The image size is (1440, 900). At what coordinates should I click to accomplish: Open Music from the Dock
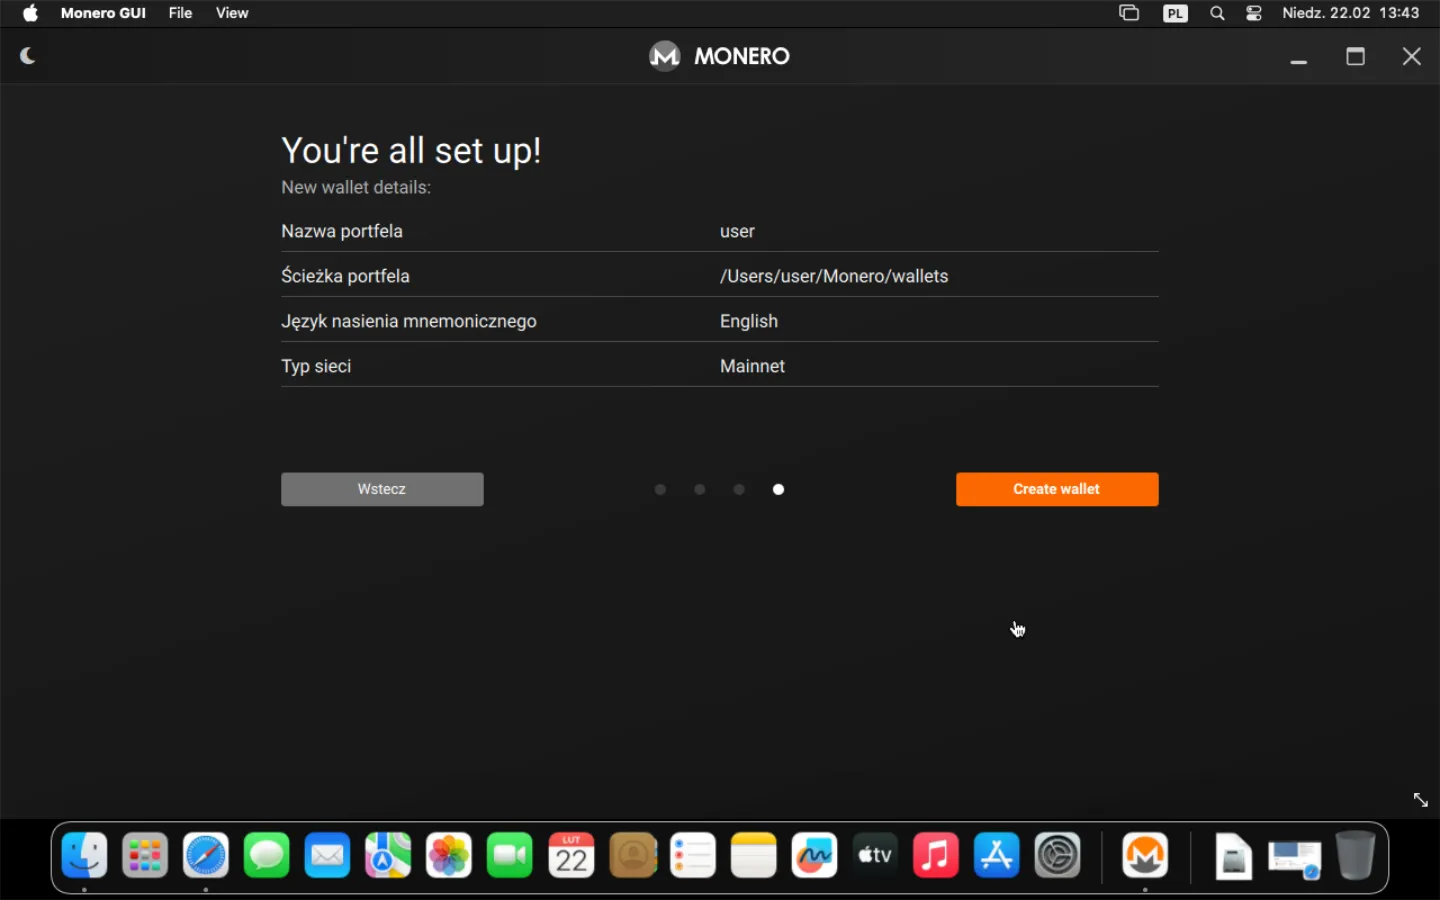click(936, 856)
